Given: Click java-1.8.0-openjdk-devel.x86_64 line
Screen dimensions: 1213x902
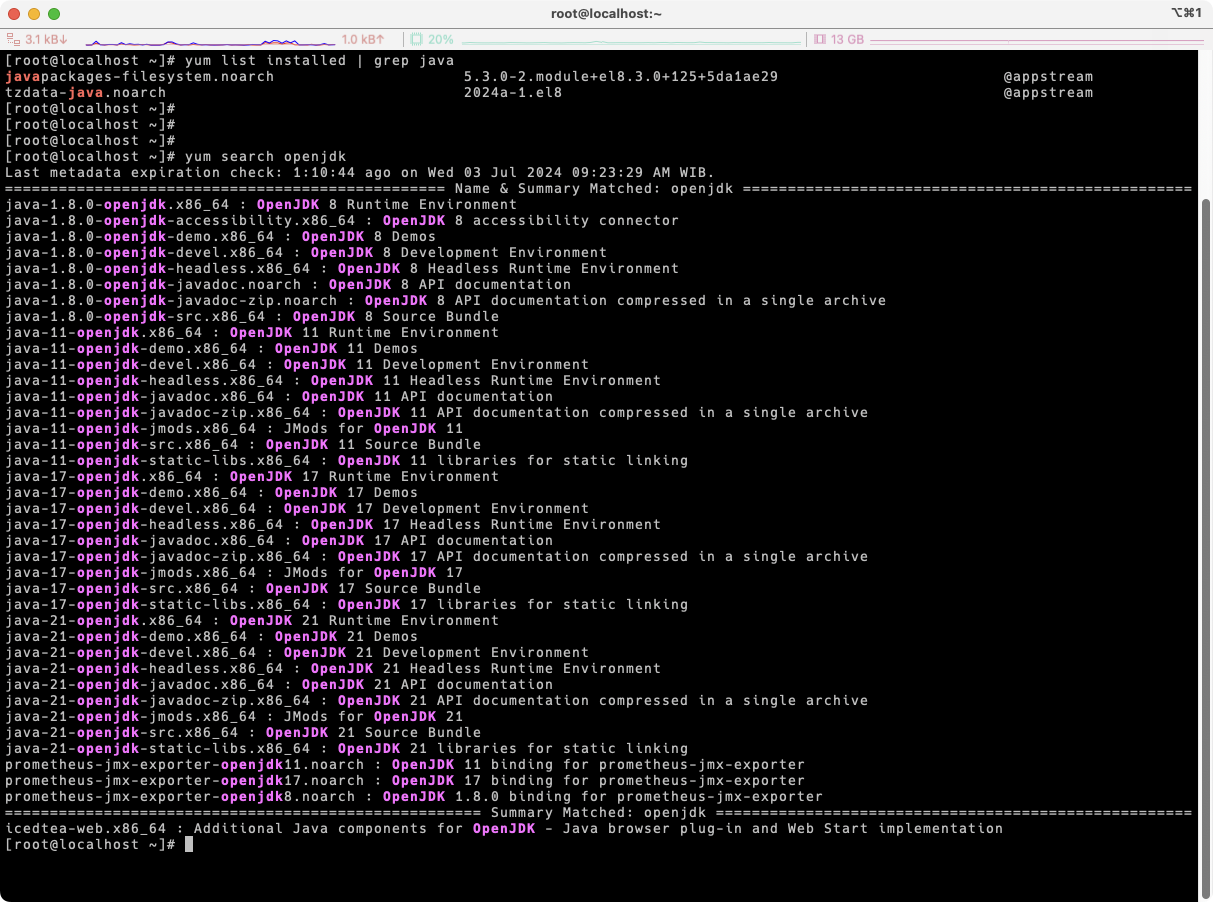Looking at the screenshot, I should click(305, 252).
